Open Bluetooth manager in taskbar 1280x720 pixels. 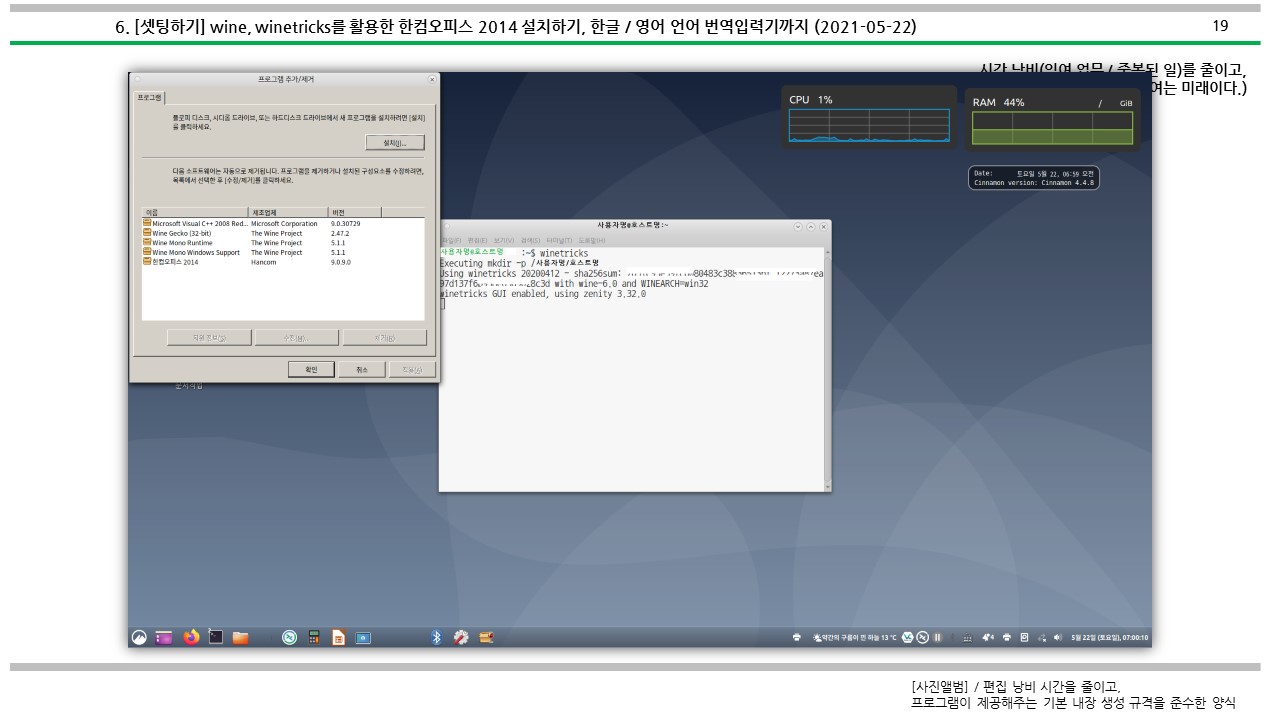pyautogui.click(x=436, y=637)
